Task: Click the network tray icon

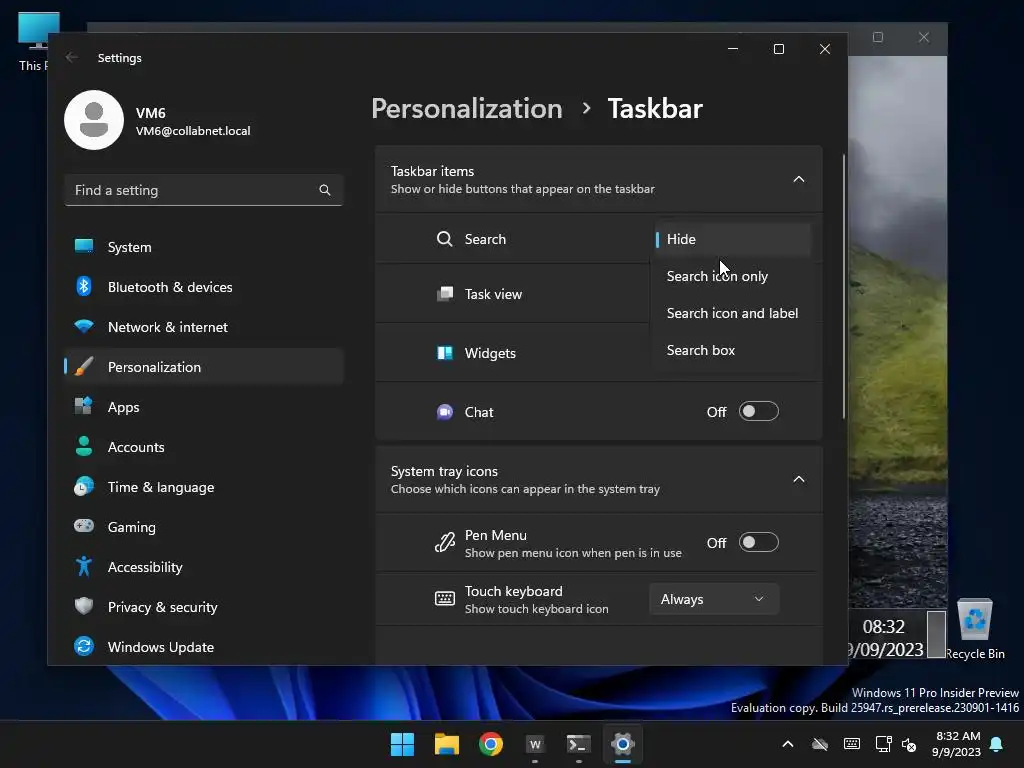Action: coord(884,744)
